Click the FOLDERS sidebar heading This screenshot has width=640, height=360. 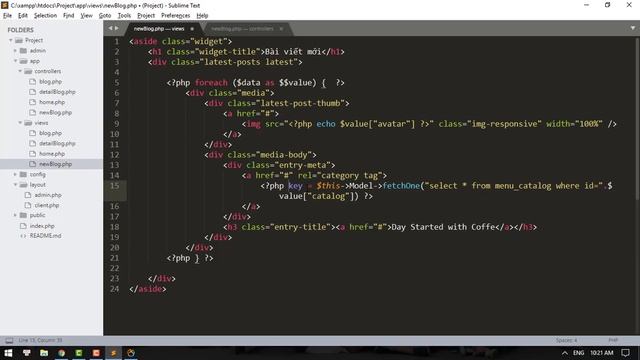click(20, 30)
